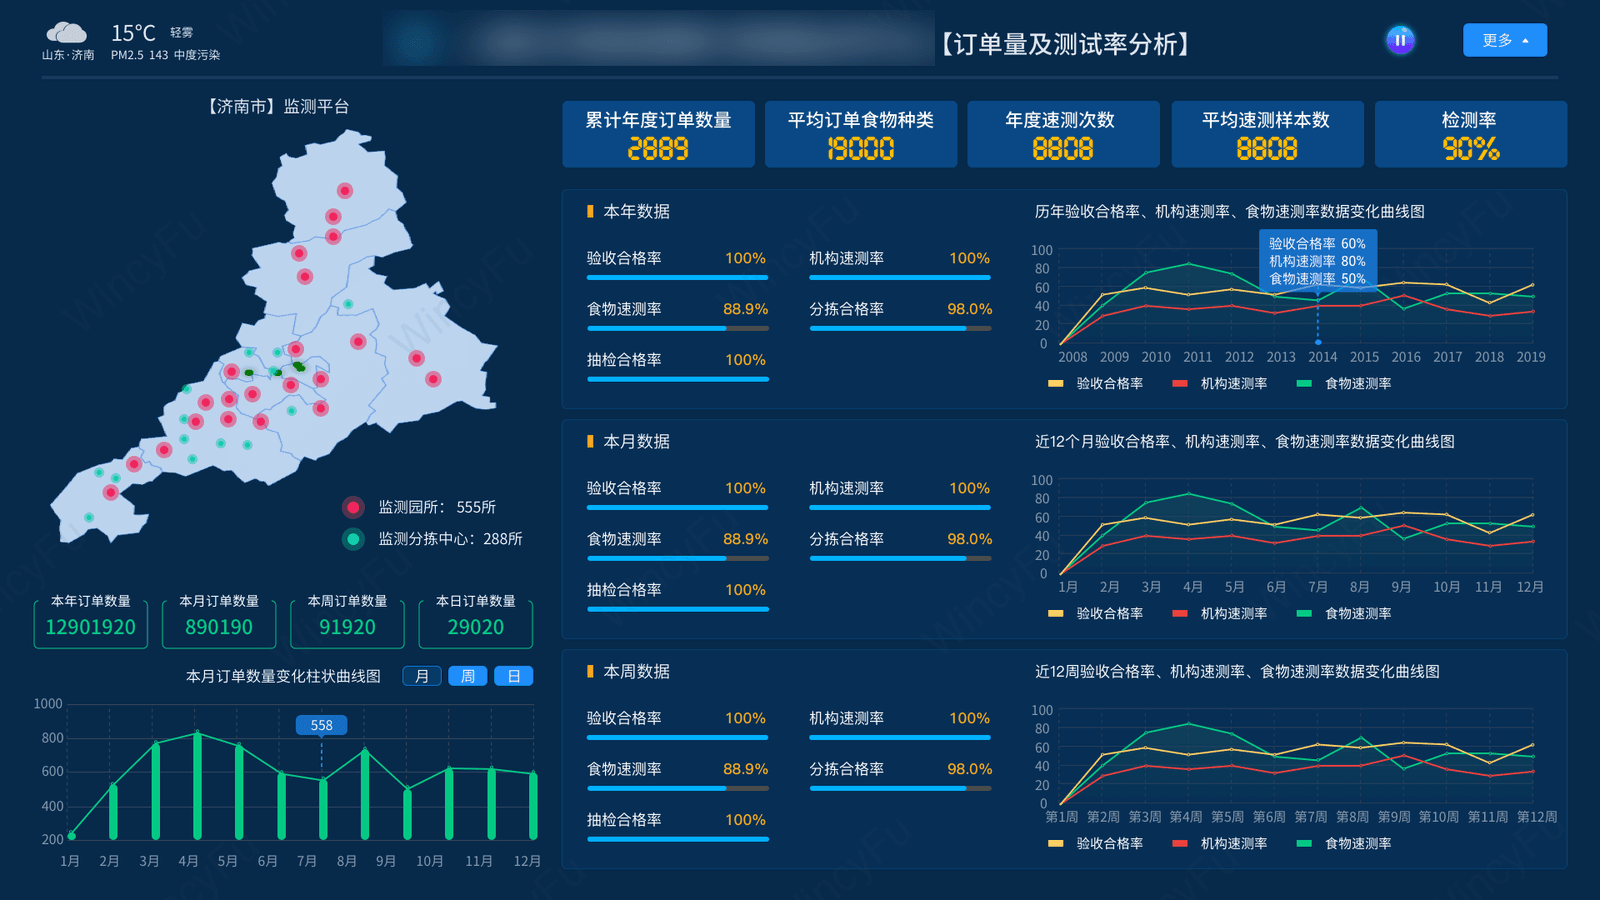Toggle 食物速测率 legend in 12-month chart
This screenshot has width=1600, height=900.
click(1344, 613)
